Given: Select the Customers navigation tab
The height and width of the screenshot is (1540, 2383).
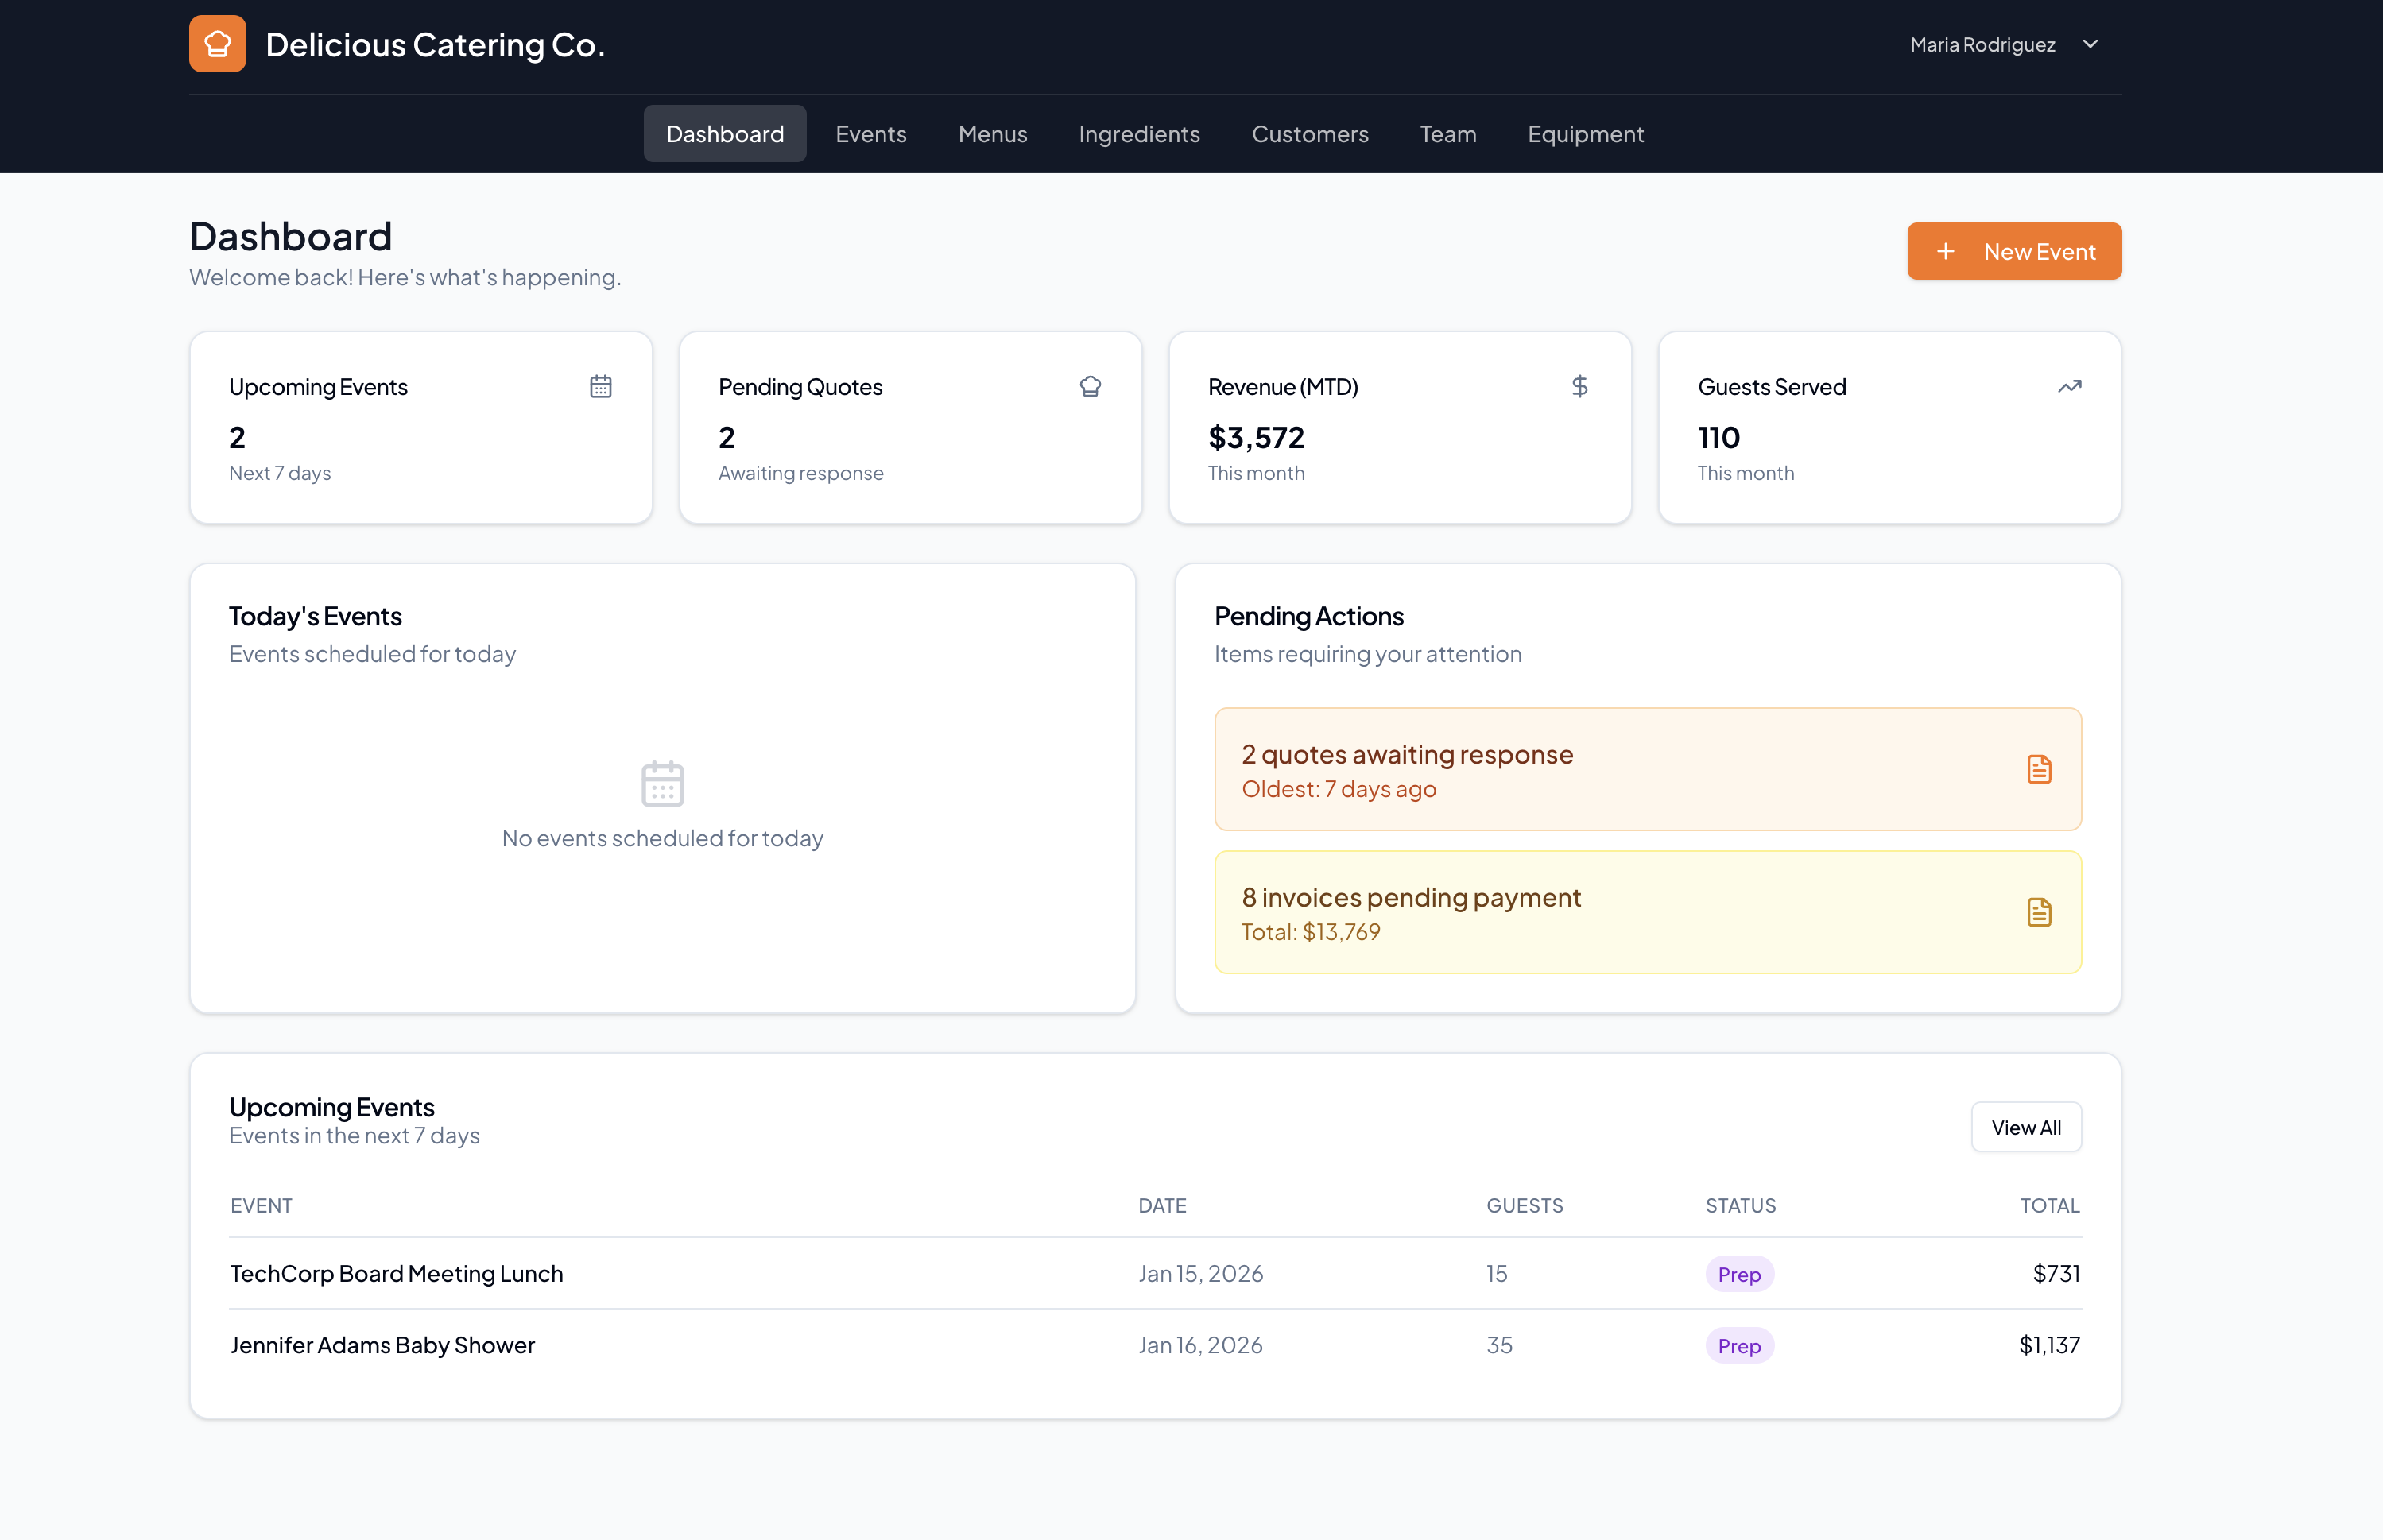Looking at the screenshot, I should (1309, 134).
